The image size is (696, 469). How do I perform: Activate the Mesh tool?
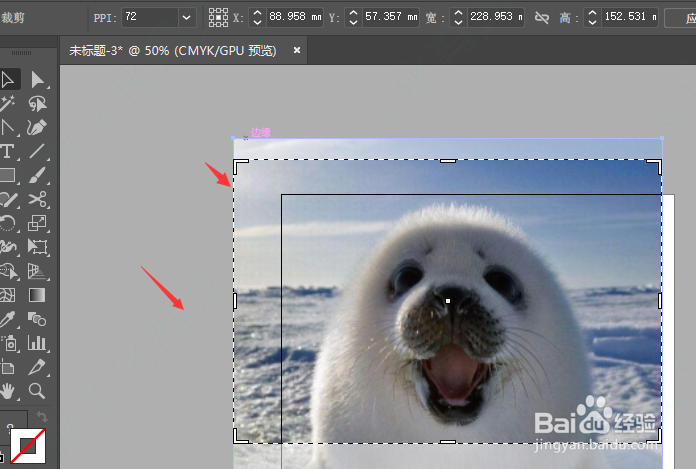[8, 295]
